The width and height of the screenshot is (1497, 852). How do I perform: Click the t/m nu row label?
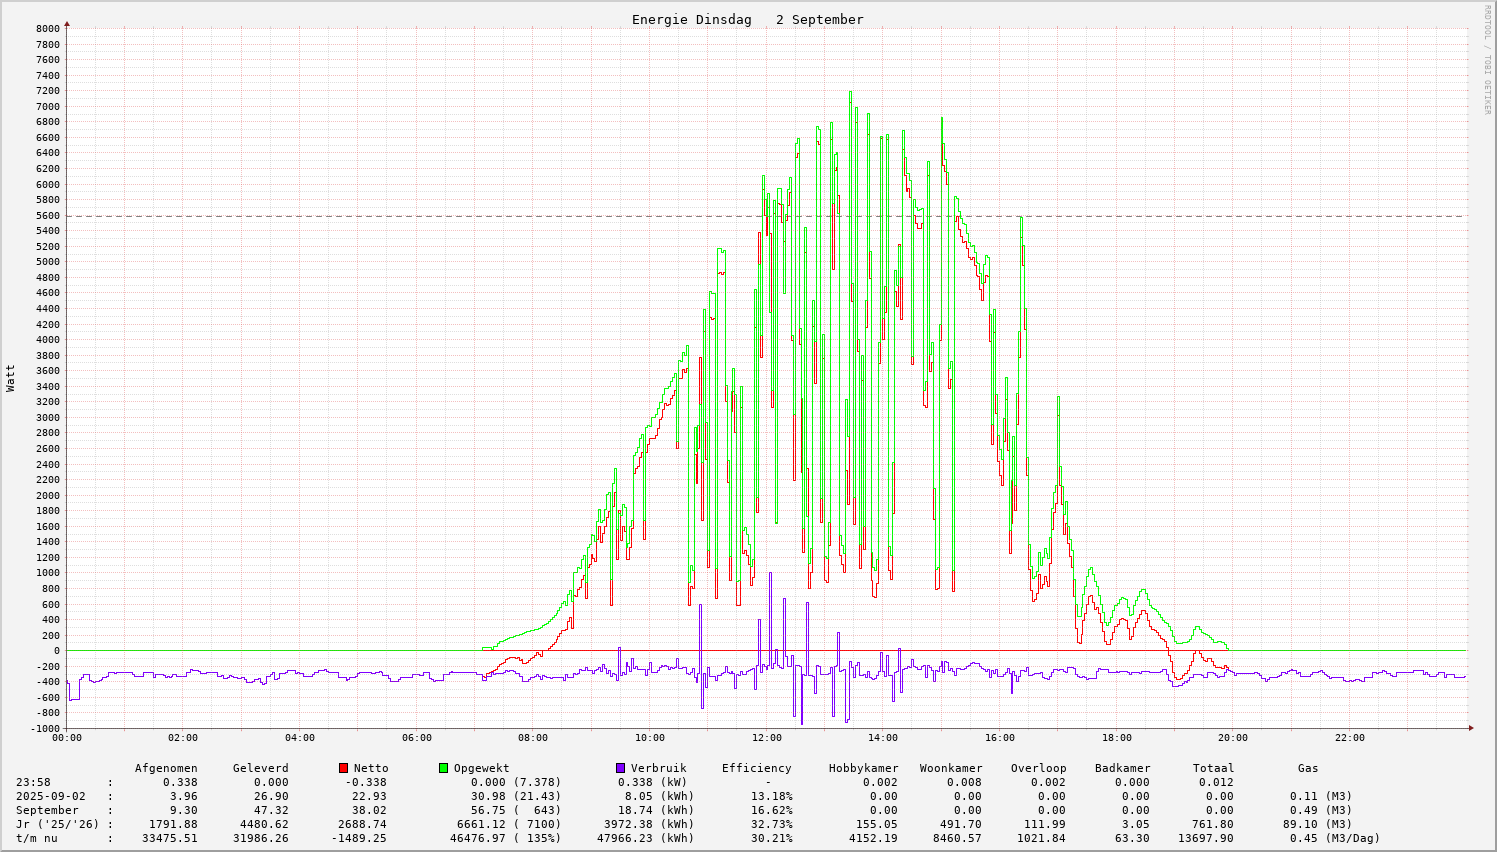point(36,838)
